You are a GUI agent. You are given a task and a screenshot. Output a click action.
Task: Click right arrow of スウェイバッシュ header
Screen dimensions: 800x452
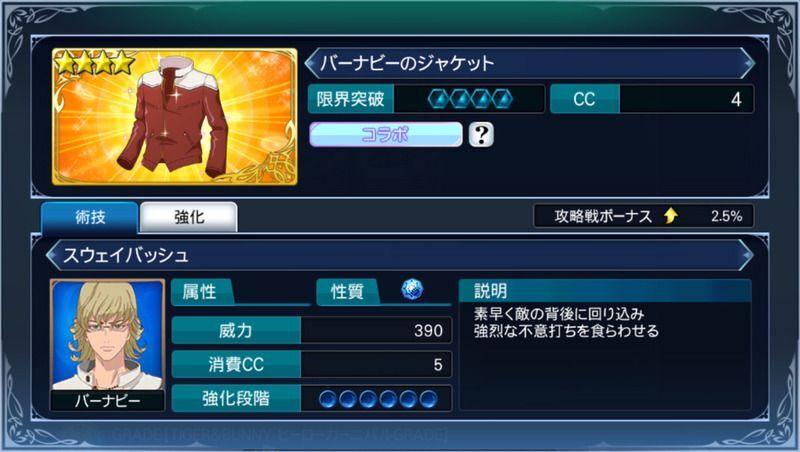tap(746, 255)
